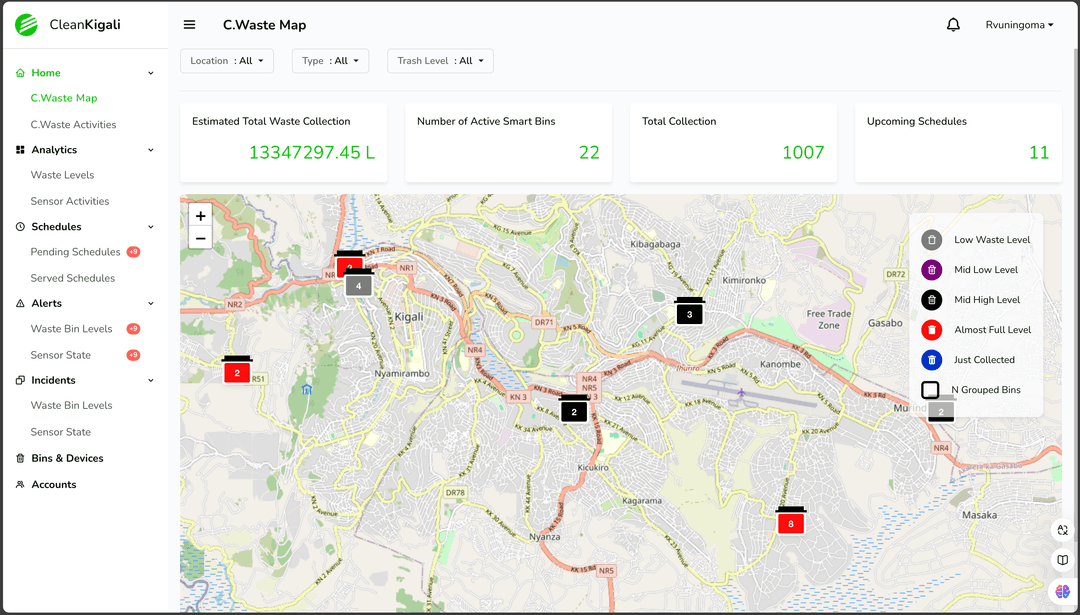Open C.Waste Map in sidebar
The image size is (1080, 615).
point(64,98)
